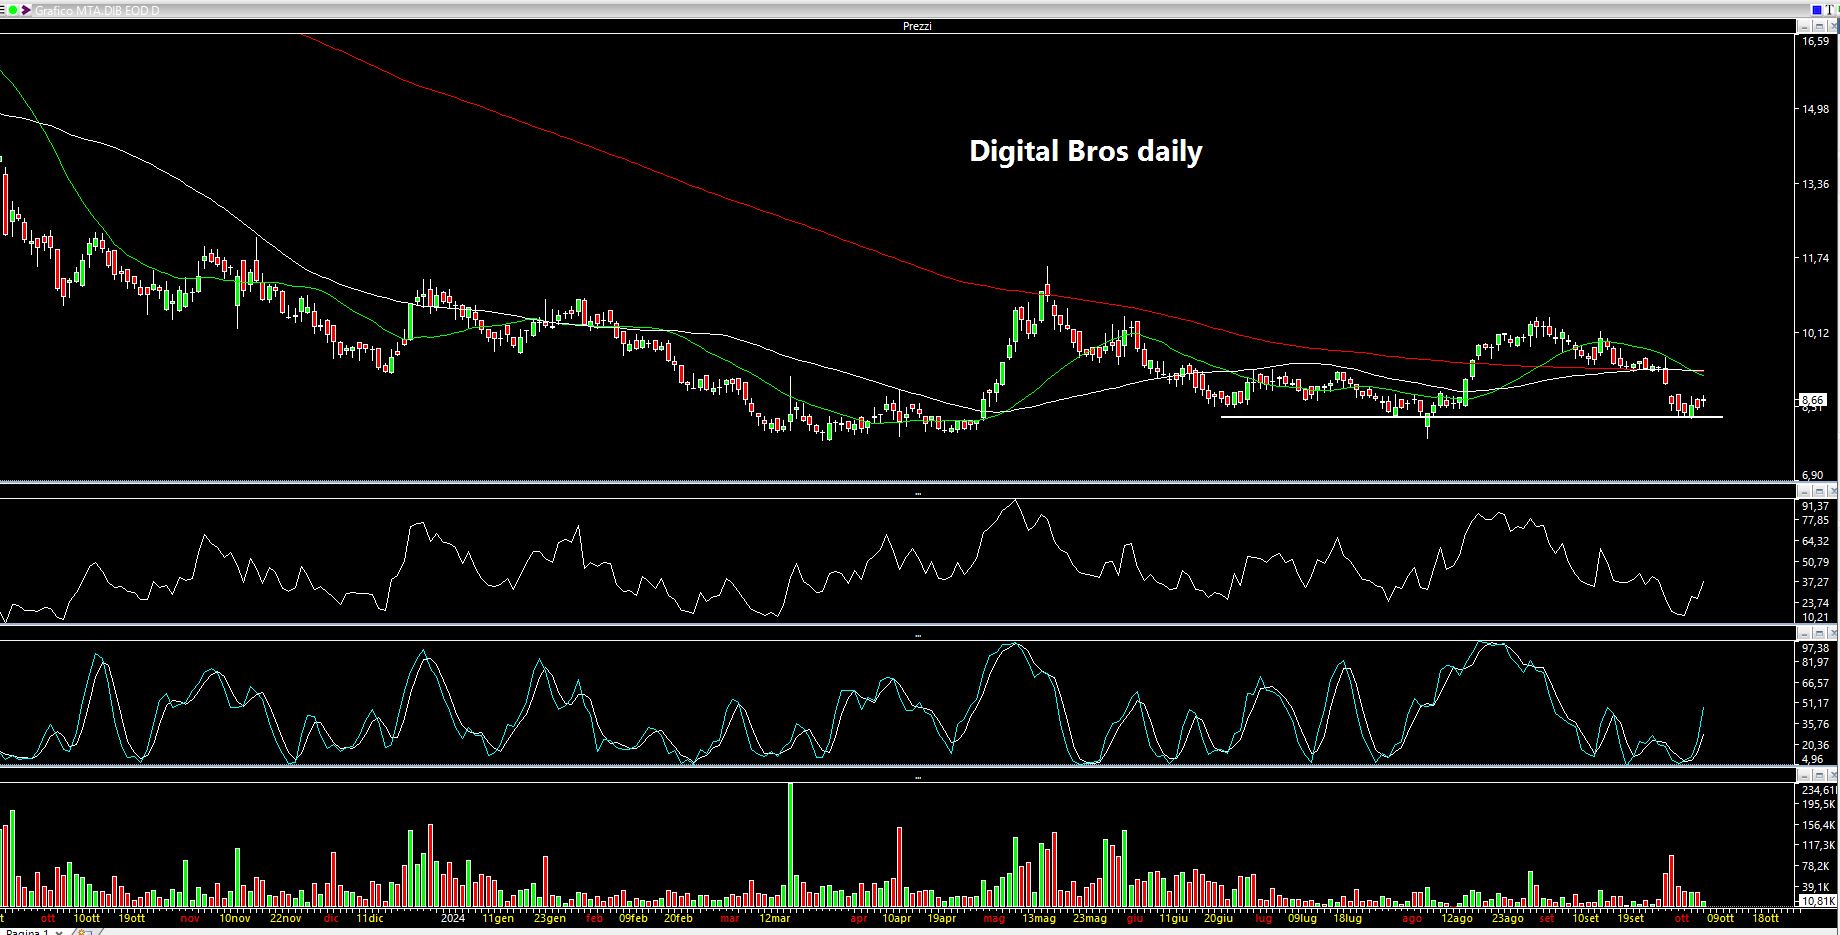1840x935 pixels.
Task: Grab the splitter handle below the price pane
Action: (918, 494)
